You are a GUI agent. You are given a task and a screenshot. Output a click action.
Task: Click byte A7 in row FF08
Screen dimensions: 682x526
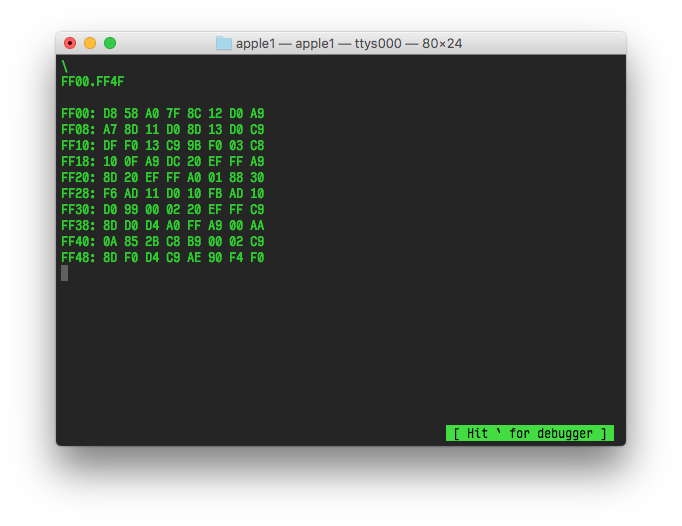click(110, 130)
